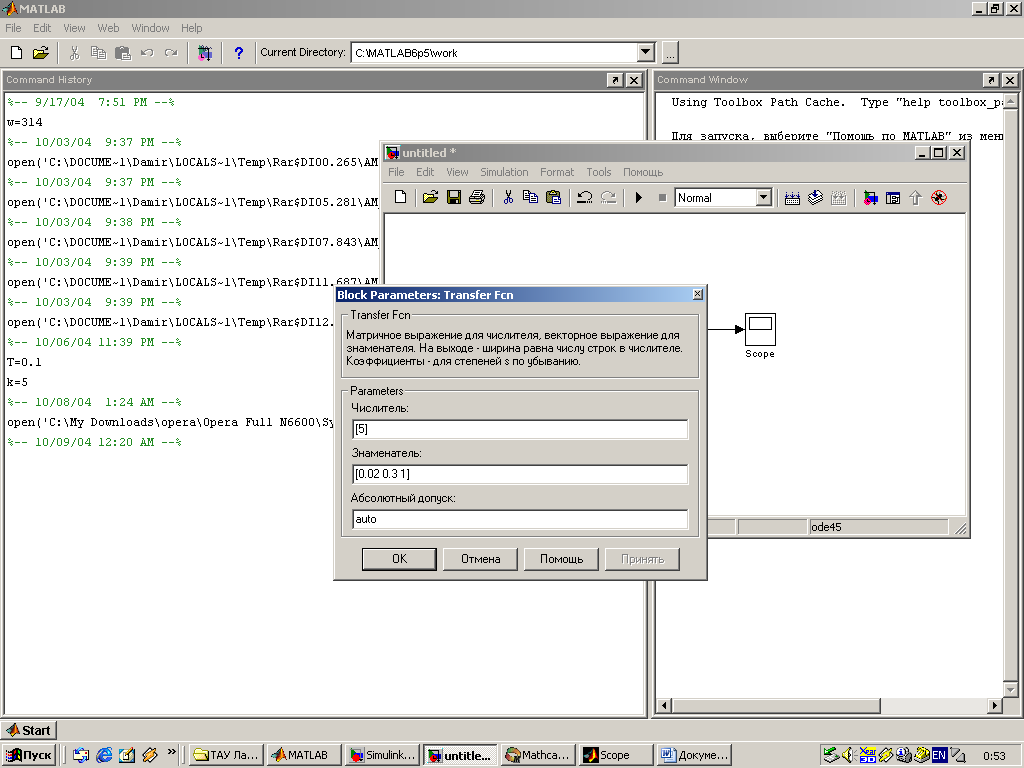Click the Command Window horizontal scrollbar right arrow
Image resolution: width=1024 pixels, height=768 pixels.
tap(994, 706)
